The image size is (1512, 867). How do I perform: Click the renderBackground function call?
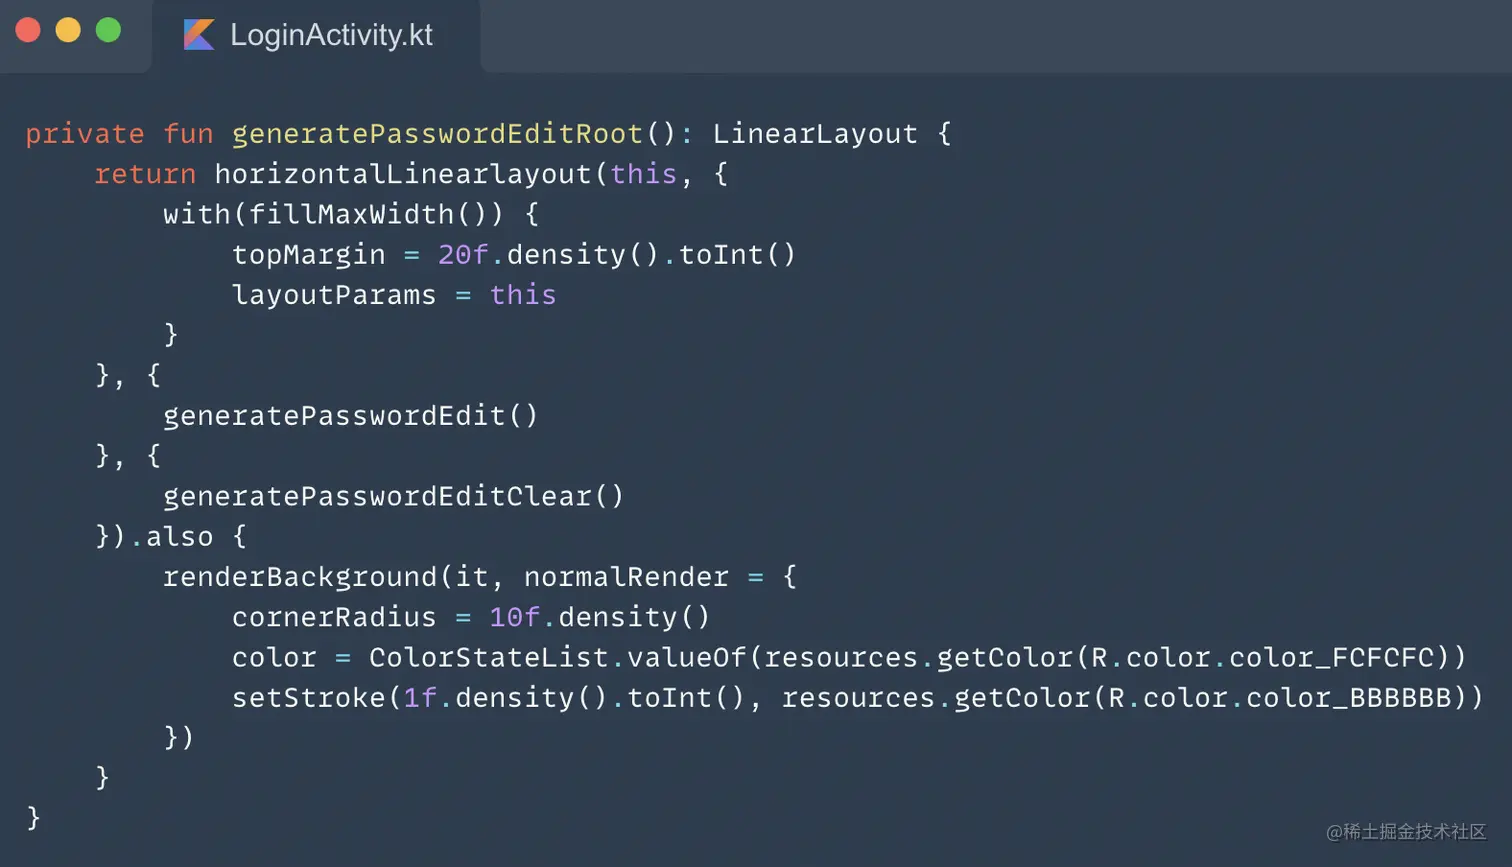300,577
